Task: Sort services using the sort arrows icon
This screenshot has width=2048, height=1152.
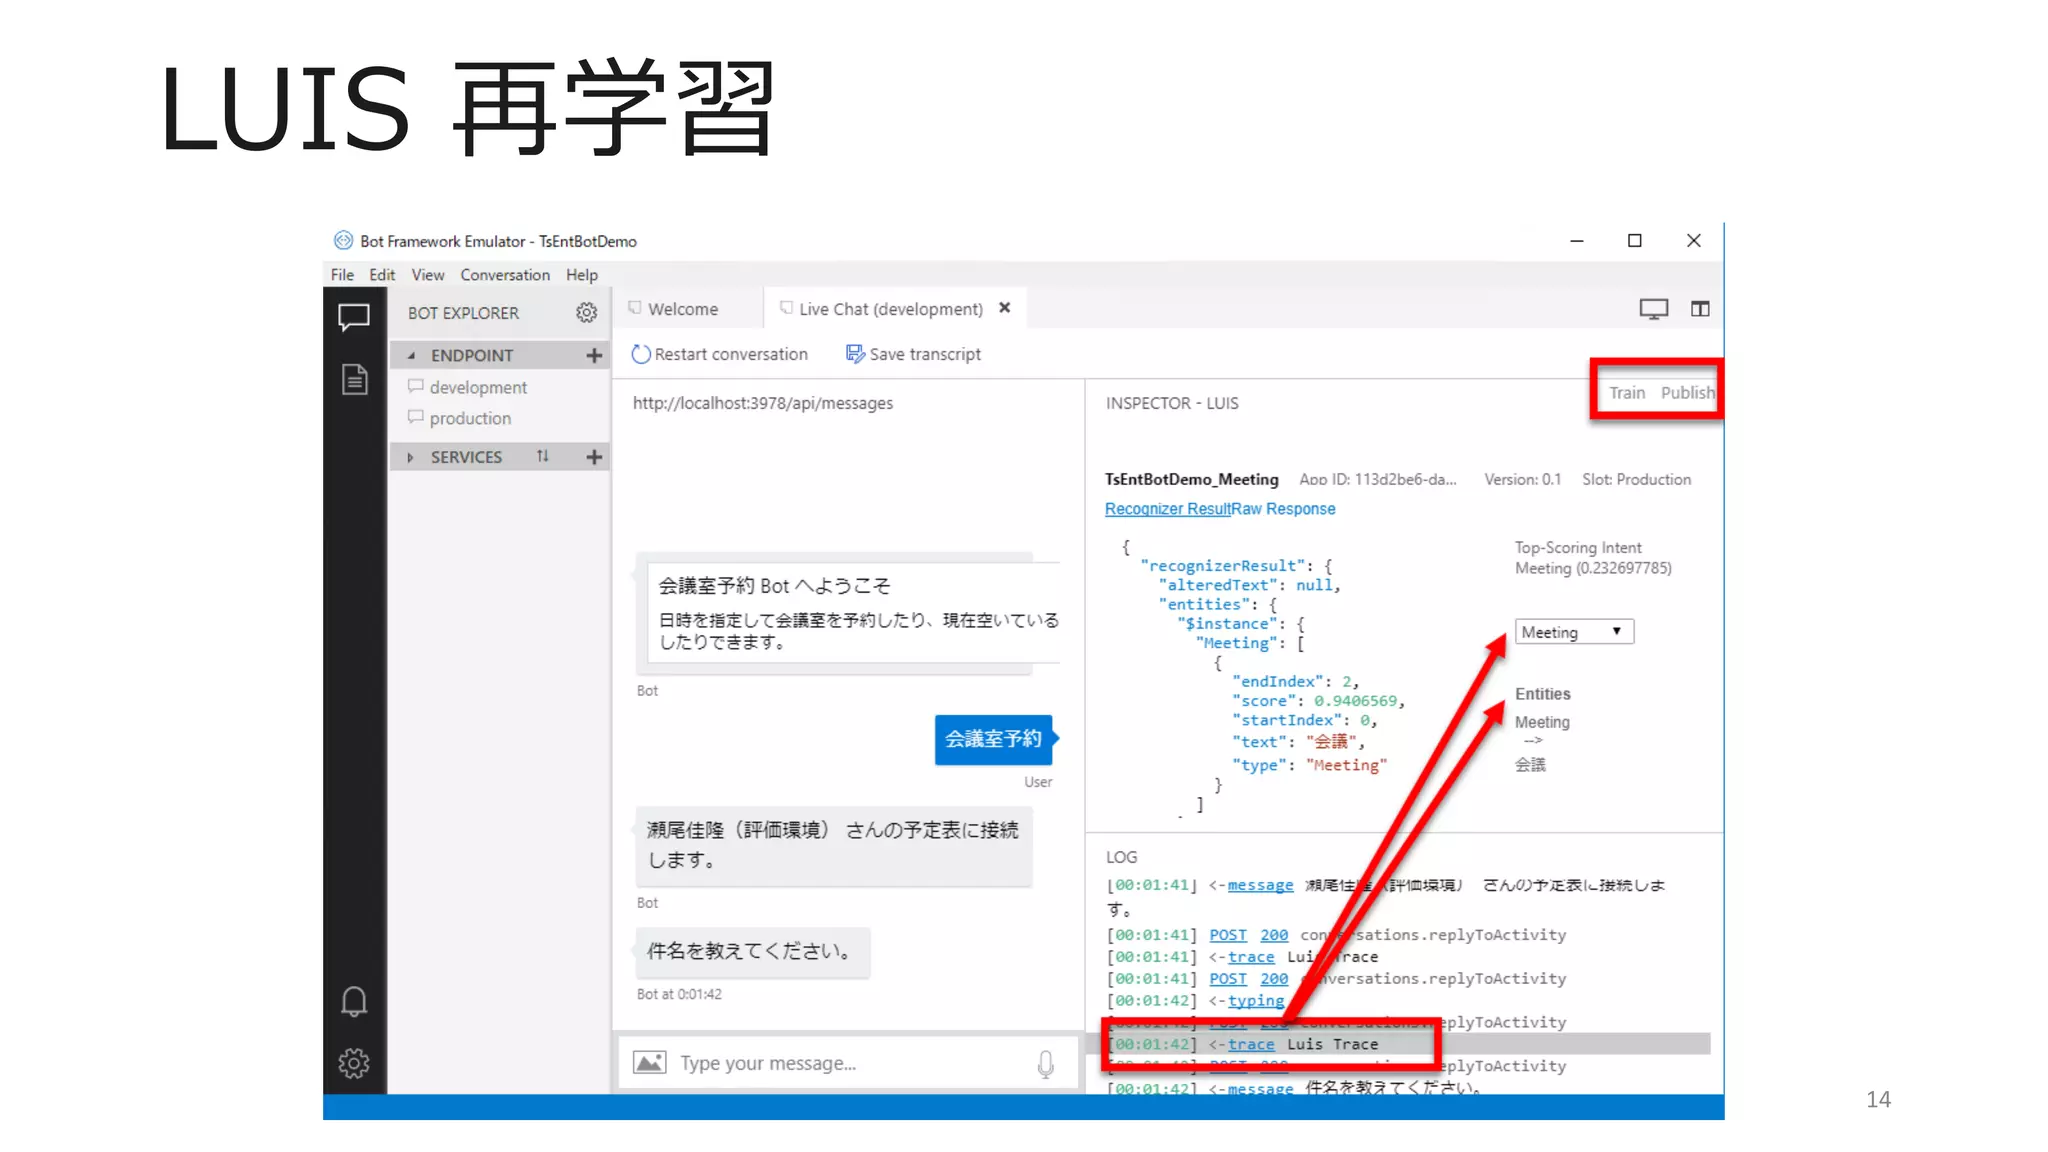Action: pos(542,456)
